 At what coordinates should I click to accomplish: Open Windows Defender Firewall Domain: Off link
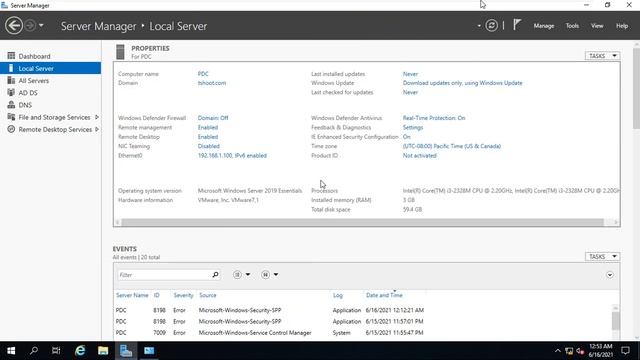(213, 118)
